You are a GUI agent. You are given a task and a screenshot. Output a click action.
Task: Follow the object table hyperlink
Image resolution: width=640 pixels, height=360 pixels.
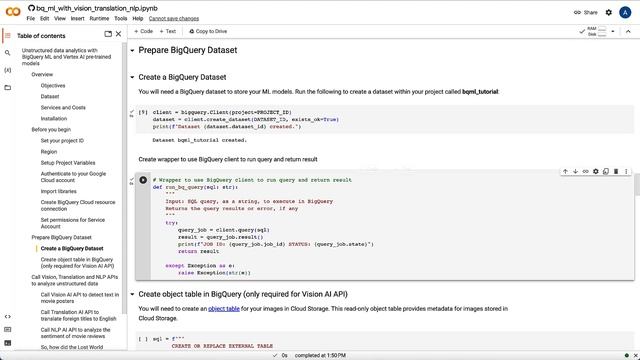(224, 309)
